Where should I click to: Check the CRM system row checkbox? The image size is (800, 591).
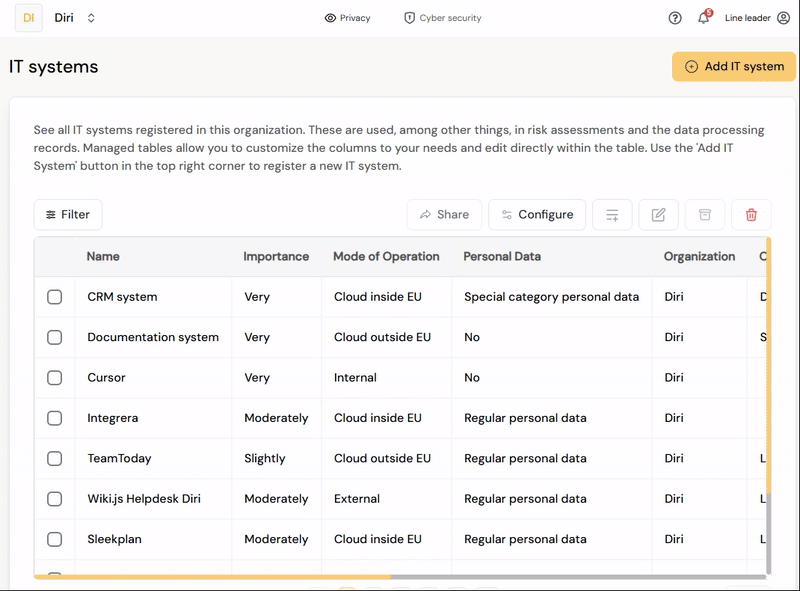[55, 297]
